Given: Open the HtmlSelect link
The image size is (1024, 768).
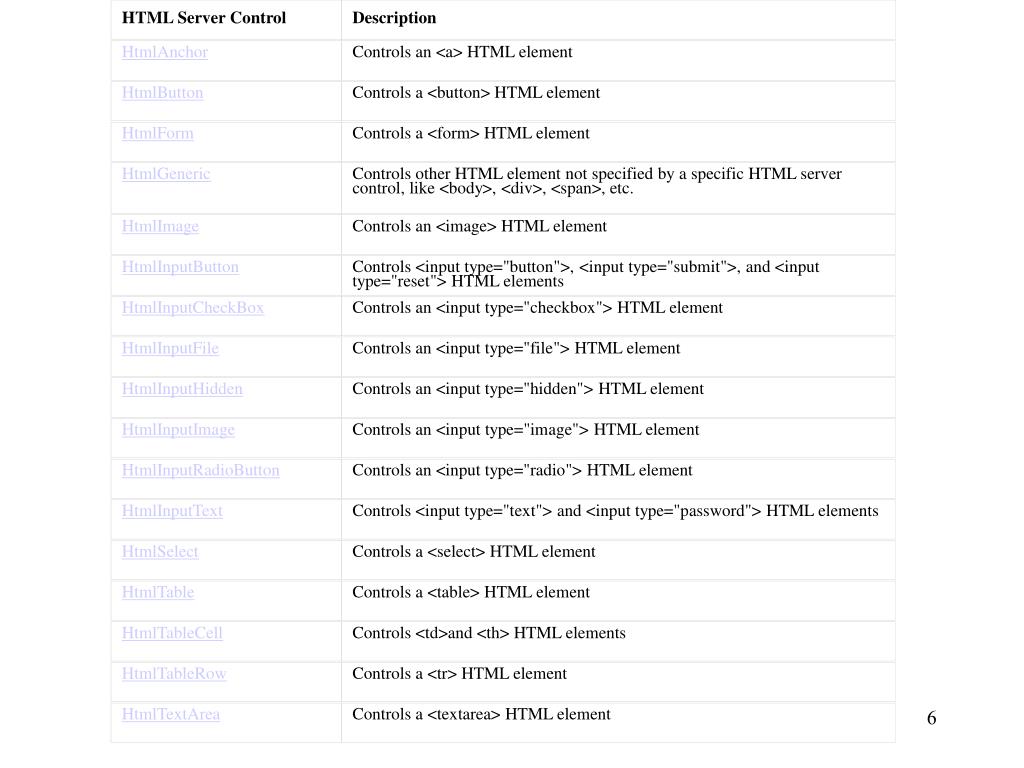Looking at the screenshot, I should [x=160, y=552].
